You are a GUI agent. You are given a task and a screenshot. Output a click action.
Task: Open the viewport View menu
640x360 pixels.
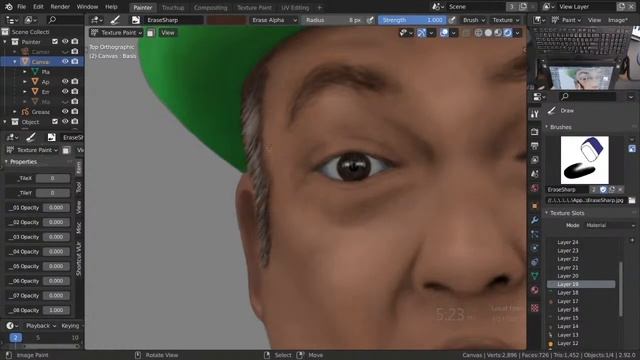point(168,33)
